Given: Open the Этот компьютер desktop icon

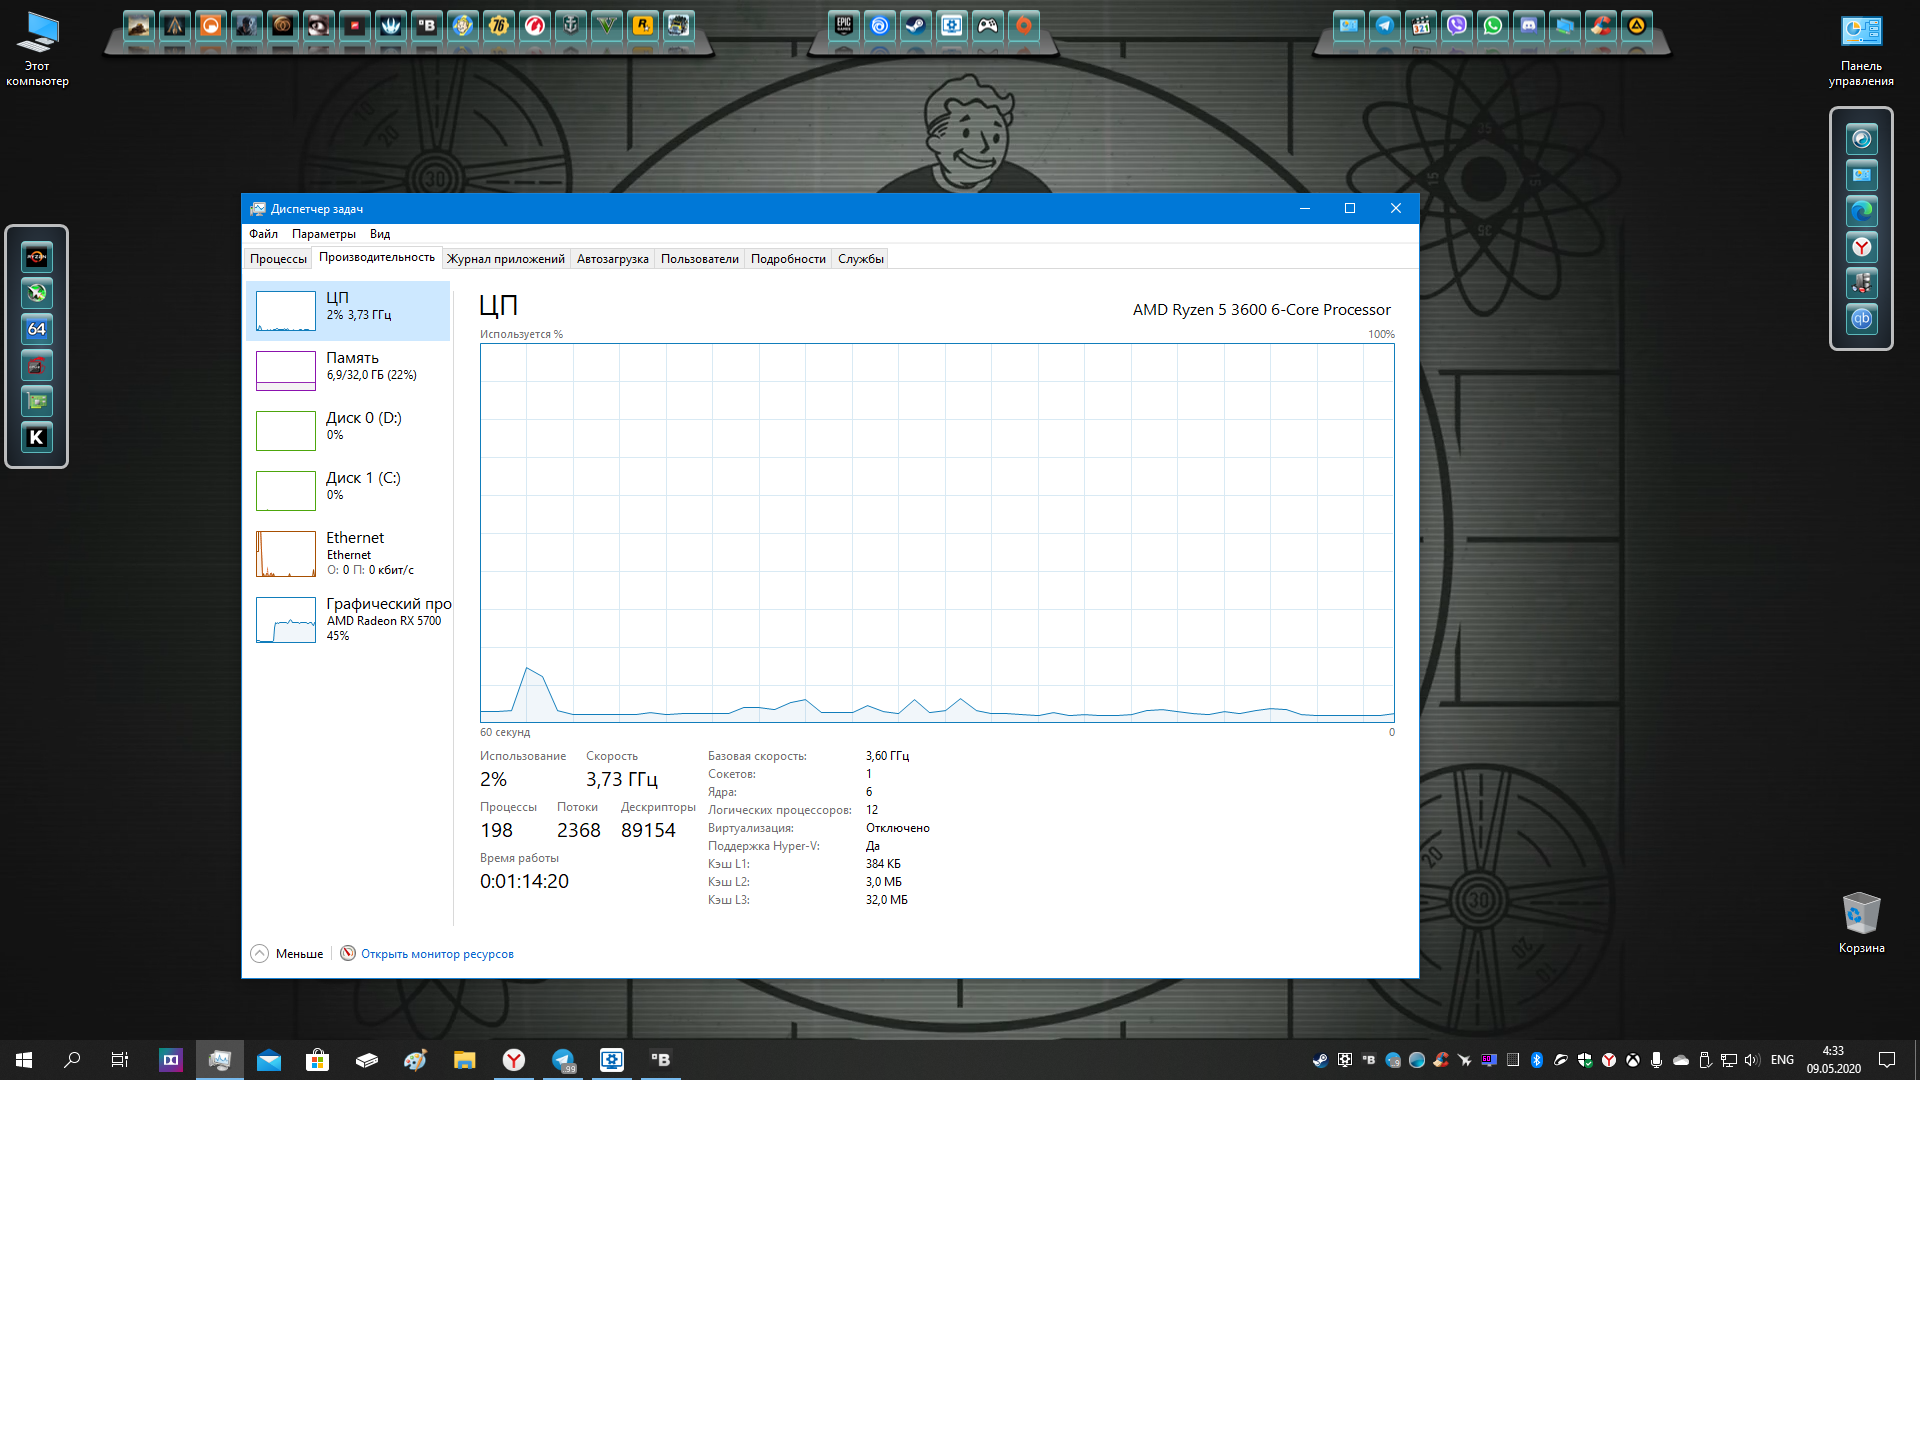Looking at the screenshot, I should [x=38, y=49].
